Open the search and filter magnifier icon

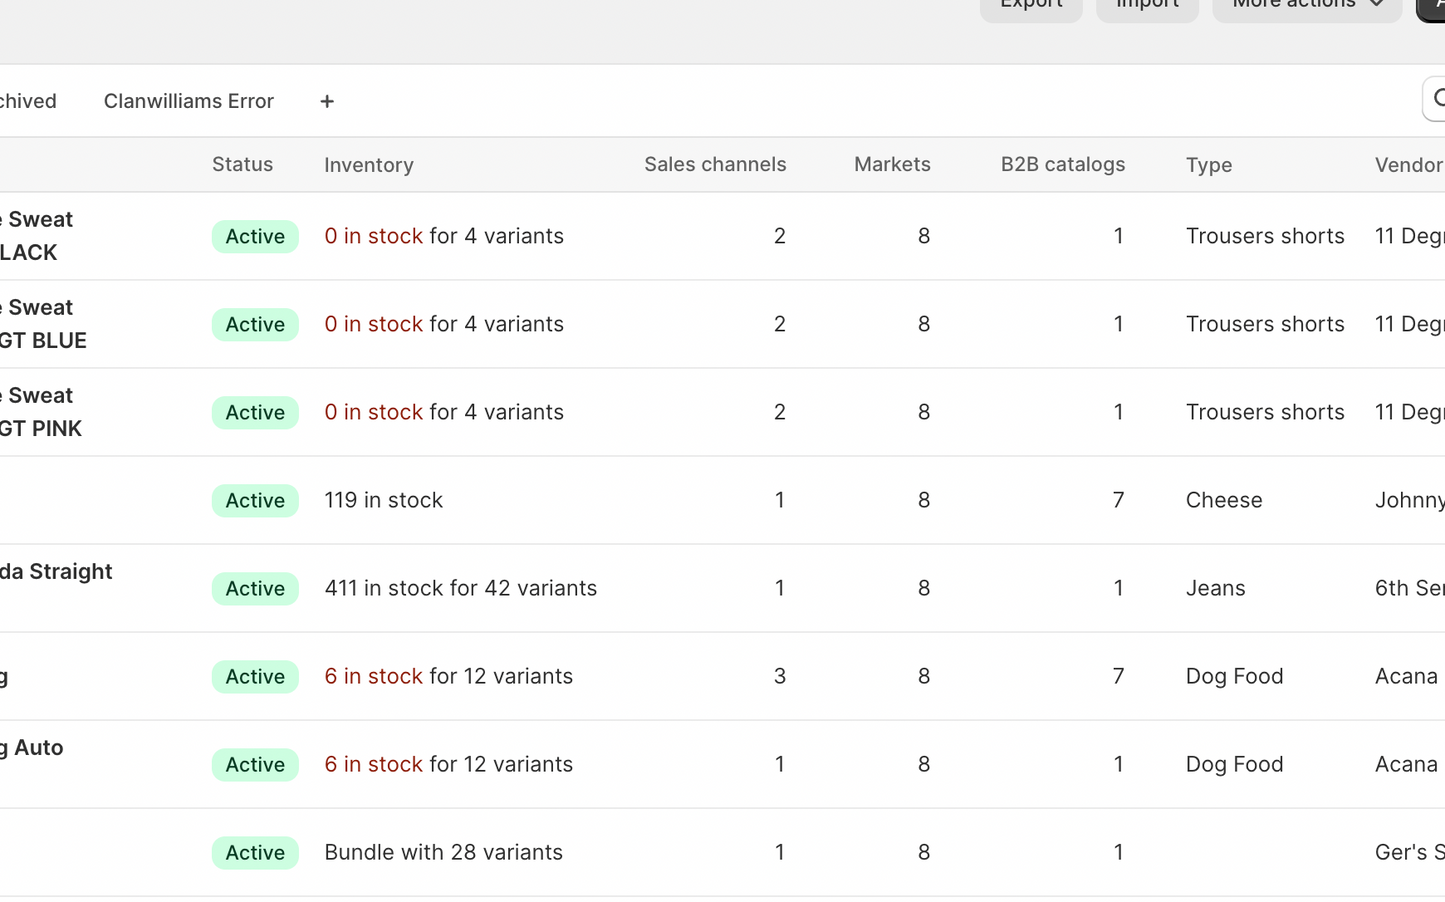click(1436, 99)
